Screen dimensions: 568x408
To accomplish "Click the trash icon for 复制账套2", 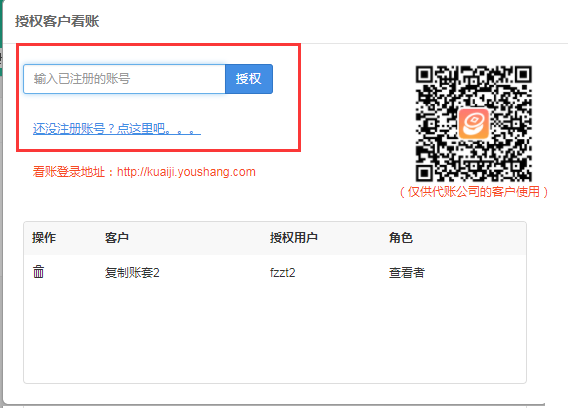I will point(38,271).
